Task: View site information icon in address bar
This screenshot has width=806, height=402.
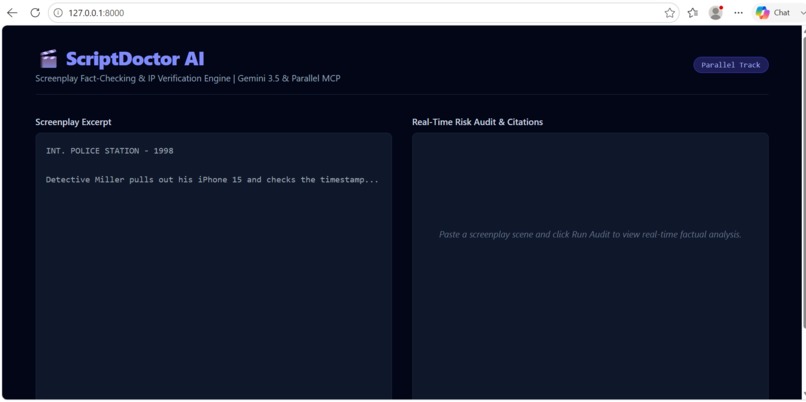Action: click(58, 13)
